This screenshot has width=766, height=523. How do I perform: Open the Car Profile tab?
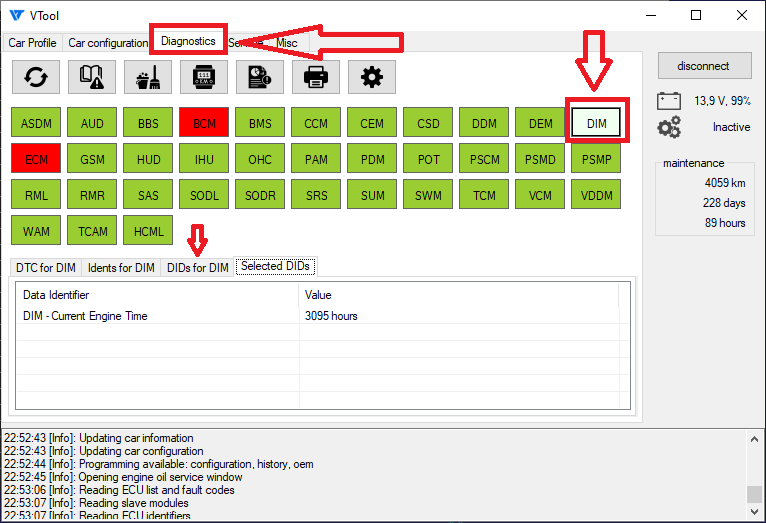point(32,43)
